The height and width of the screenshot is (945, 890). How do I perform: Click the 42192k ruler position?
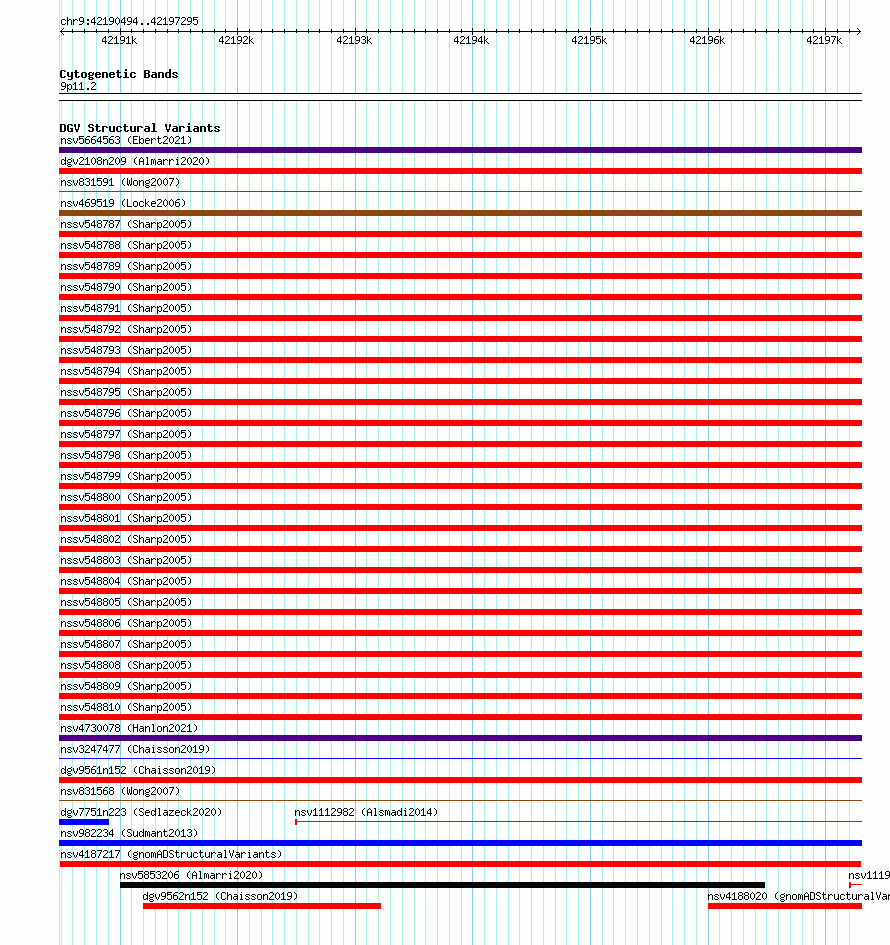pos(236,40)
